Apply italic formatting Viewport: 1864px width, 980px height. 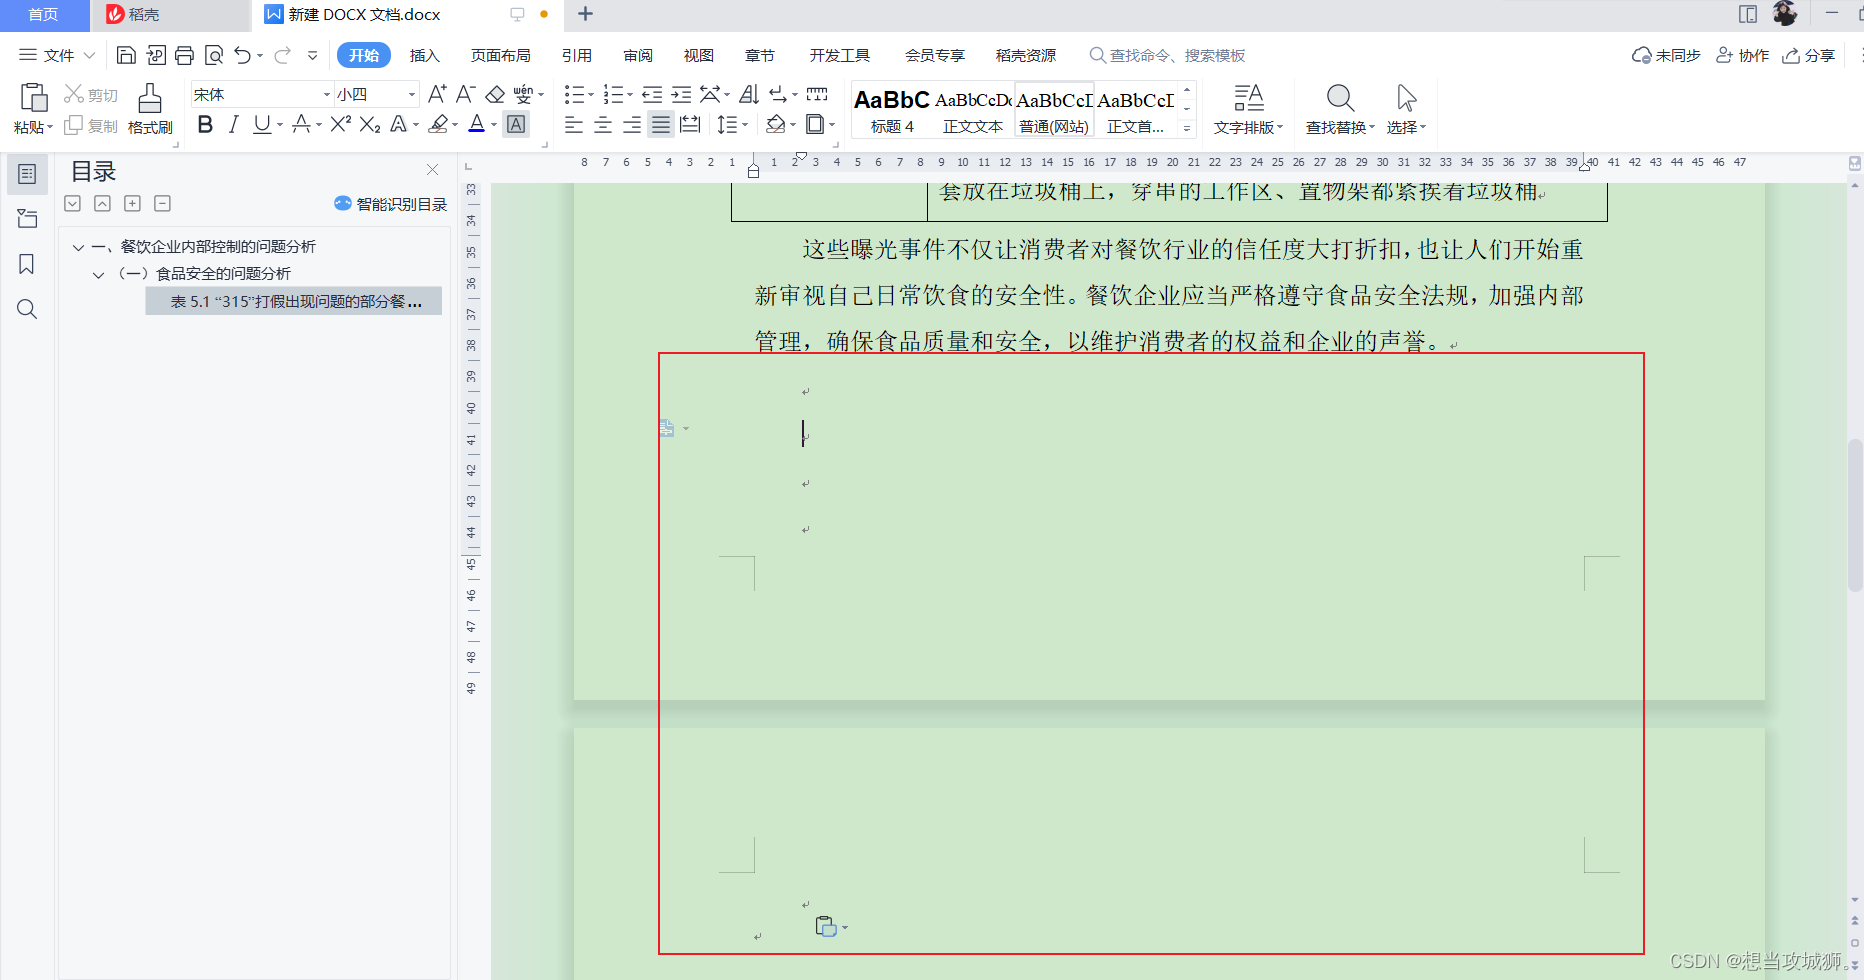click(x=233, y=124)
